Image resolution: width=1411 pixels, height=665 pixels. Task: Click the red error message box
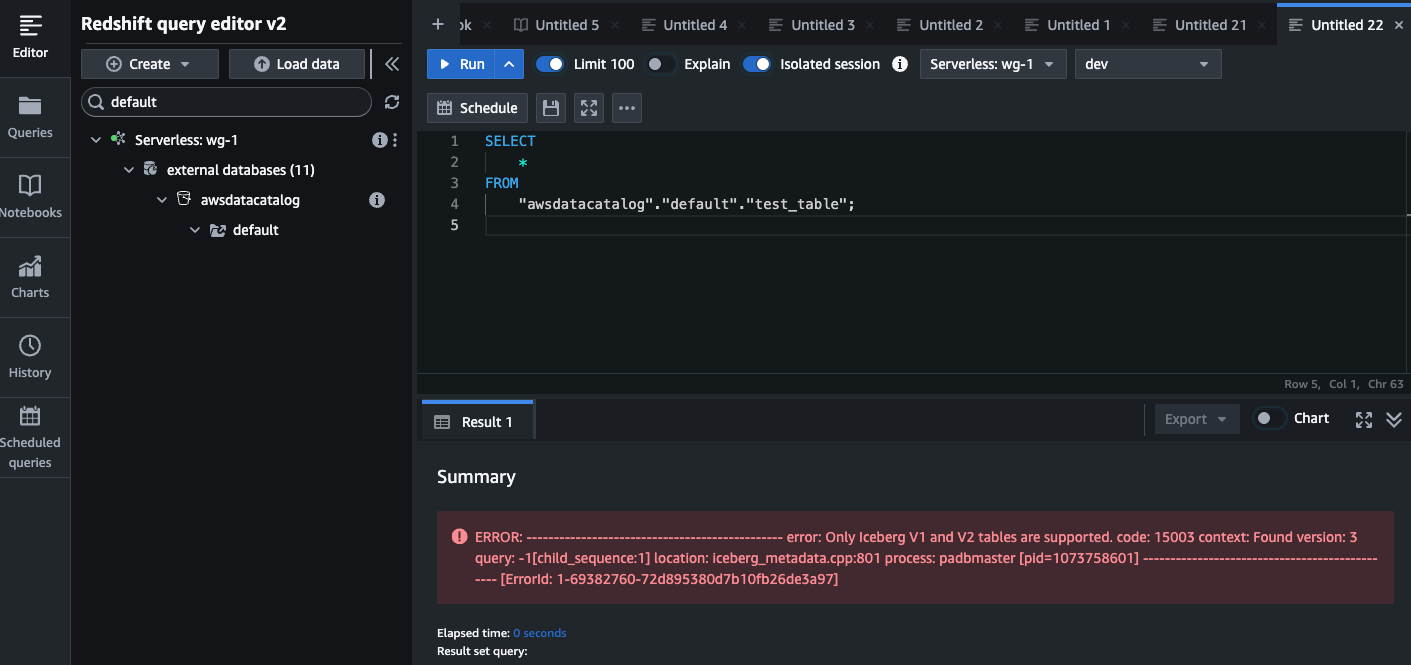pos(915,558)
